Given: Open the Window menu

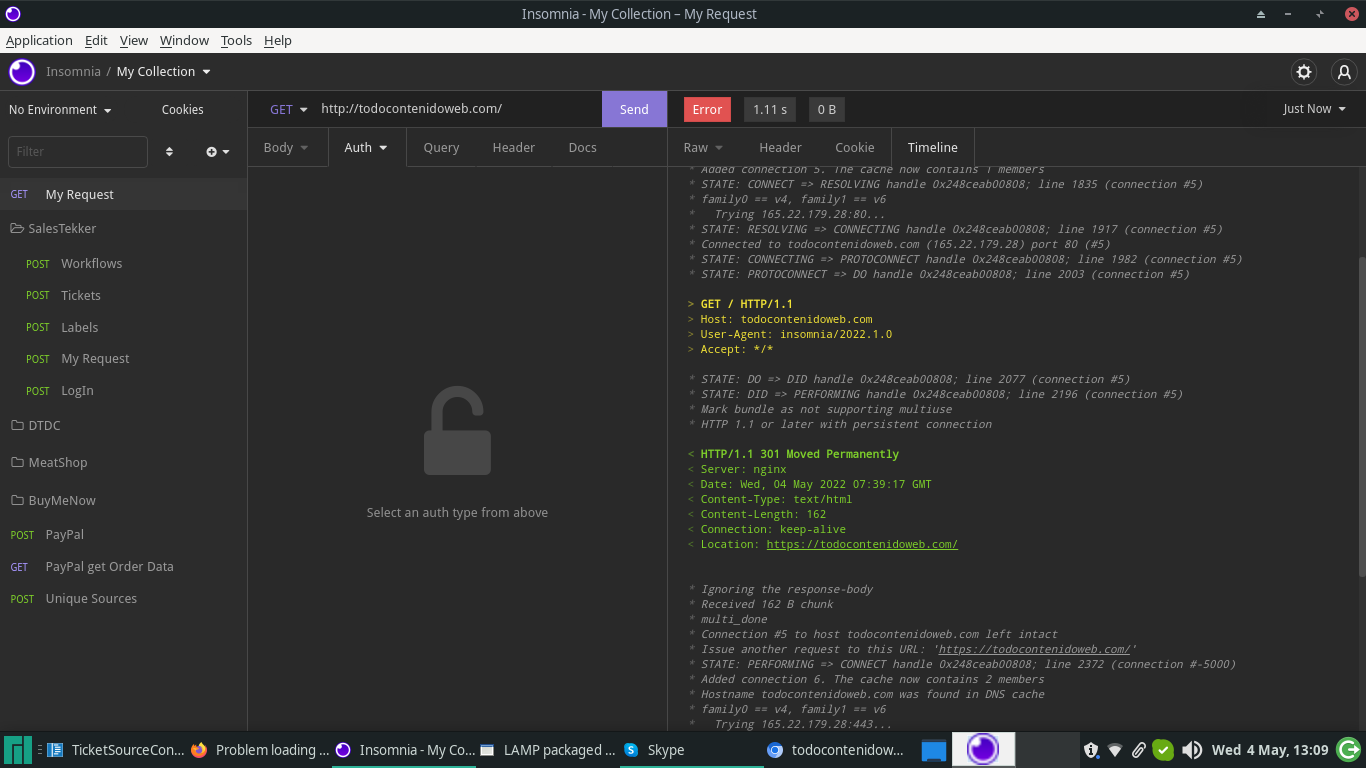Looking at the screenshot, I should [184, 41].
